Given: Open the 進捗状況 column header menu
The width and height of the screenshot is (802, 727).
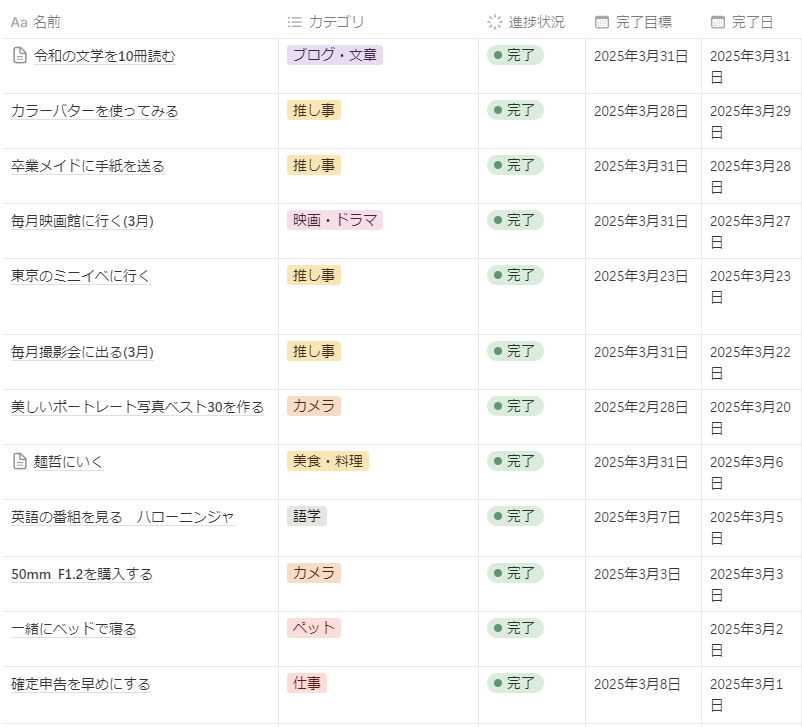Looking at the screenshot, I should tap(536, 22).
